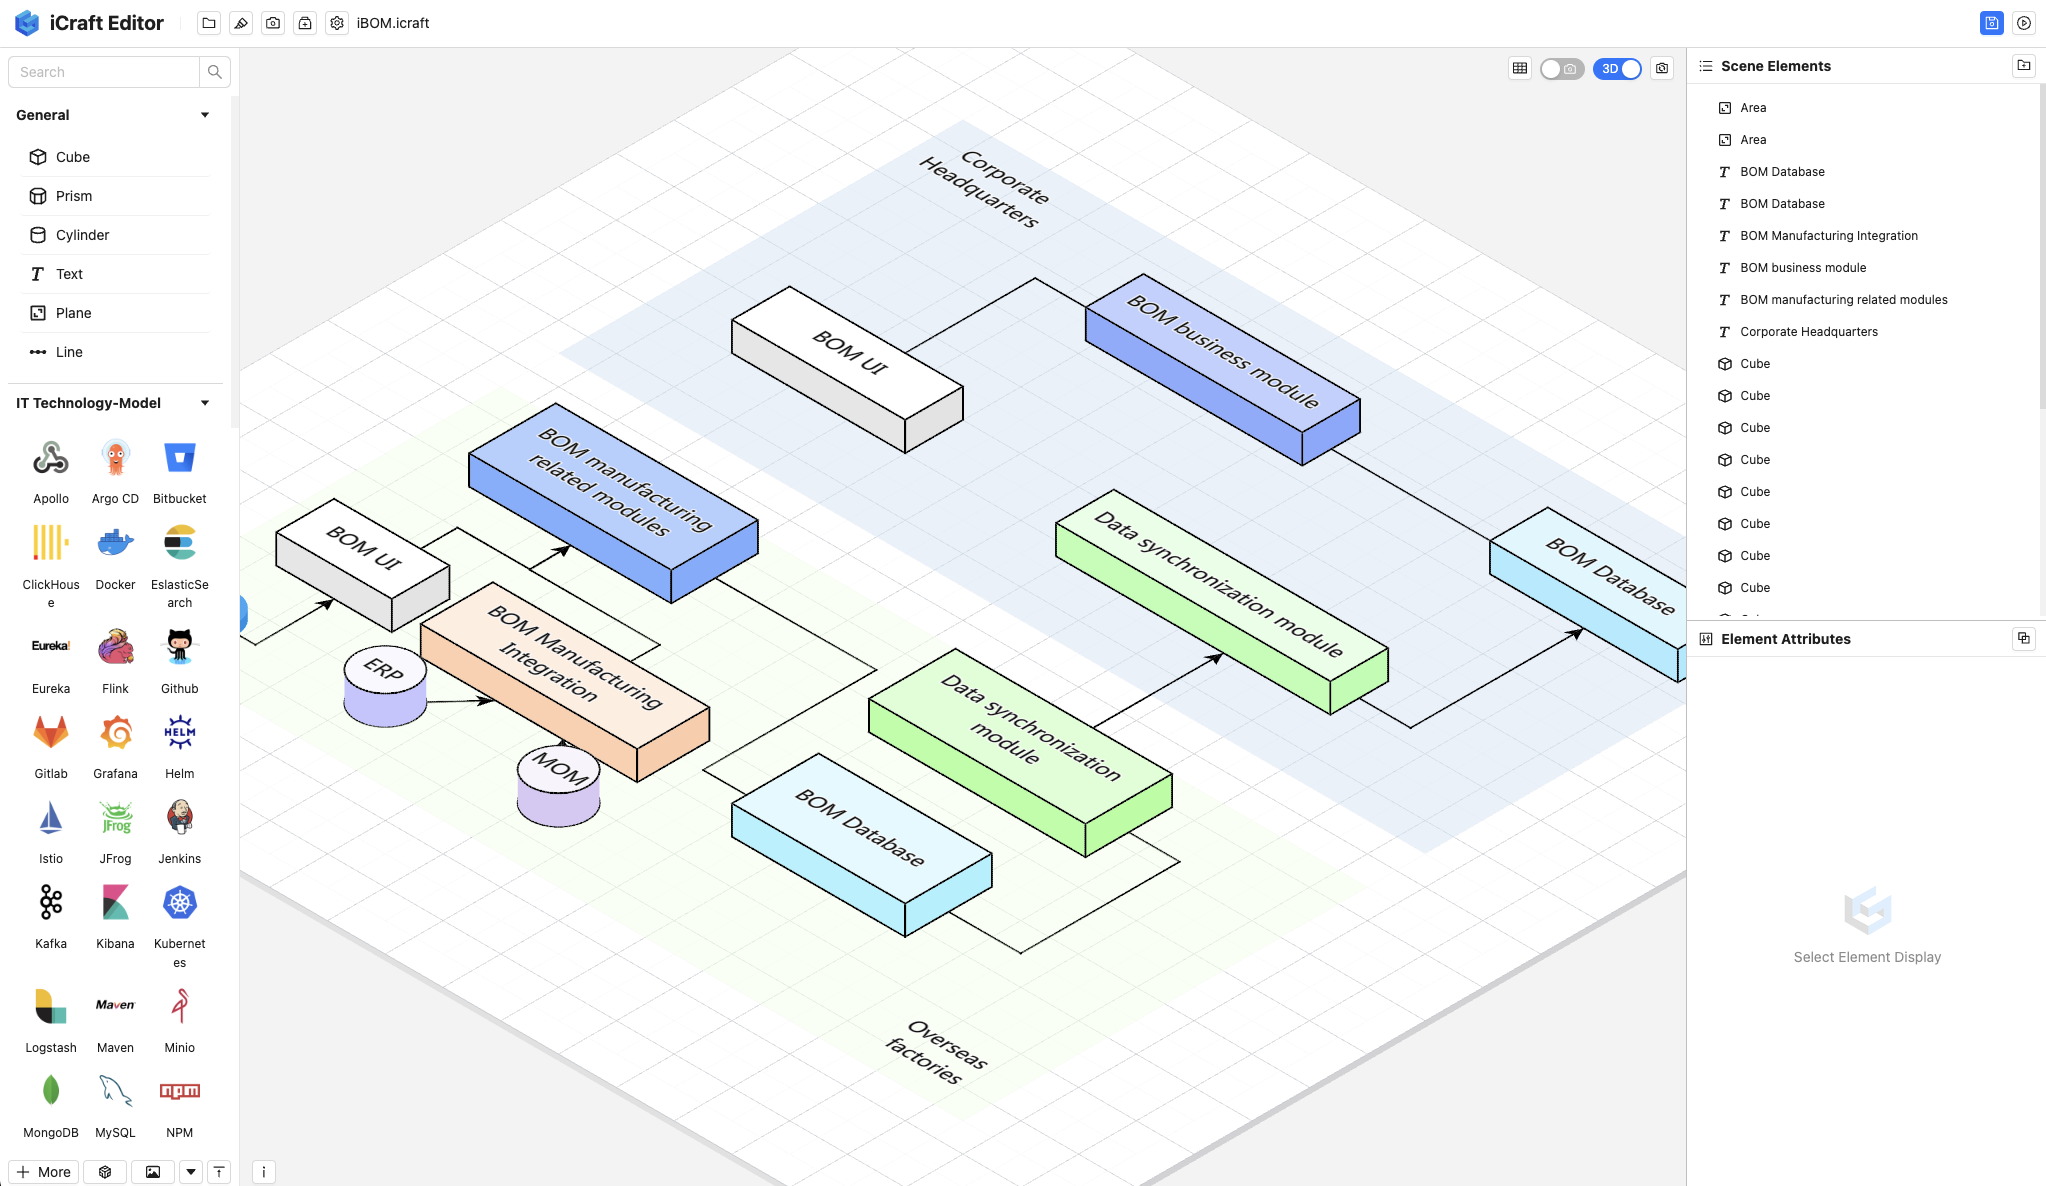Image resolution: width=2046 pixels, height=1186 pixels.
Task: Toggle the grid display icon on canvas
Action: point(1520,68)
